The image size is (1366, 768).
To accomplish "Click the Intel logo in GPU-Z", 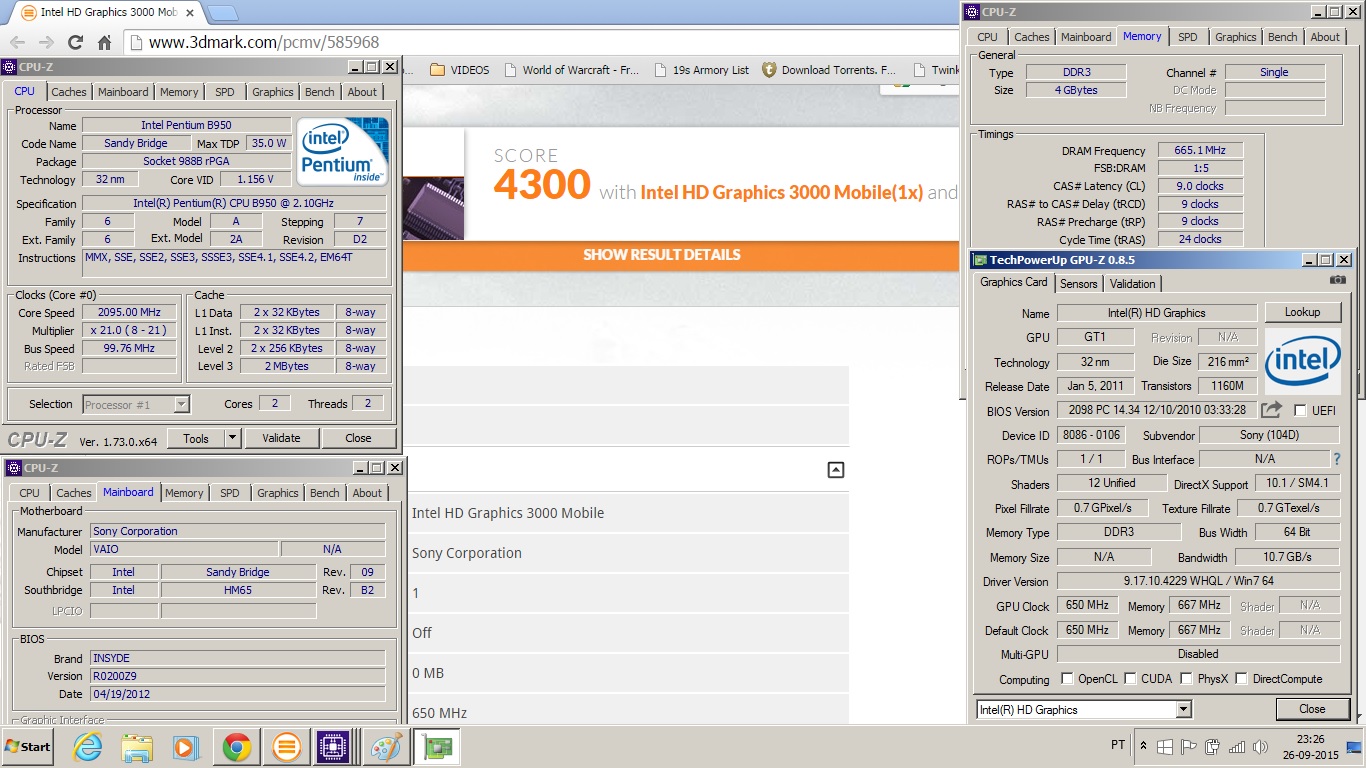I will (1302, 361).
